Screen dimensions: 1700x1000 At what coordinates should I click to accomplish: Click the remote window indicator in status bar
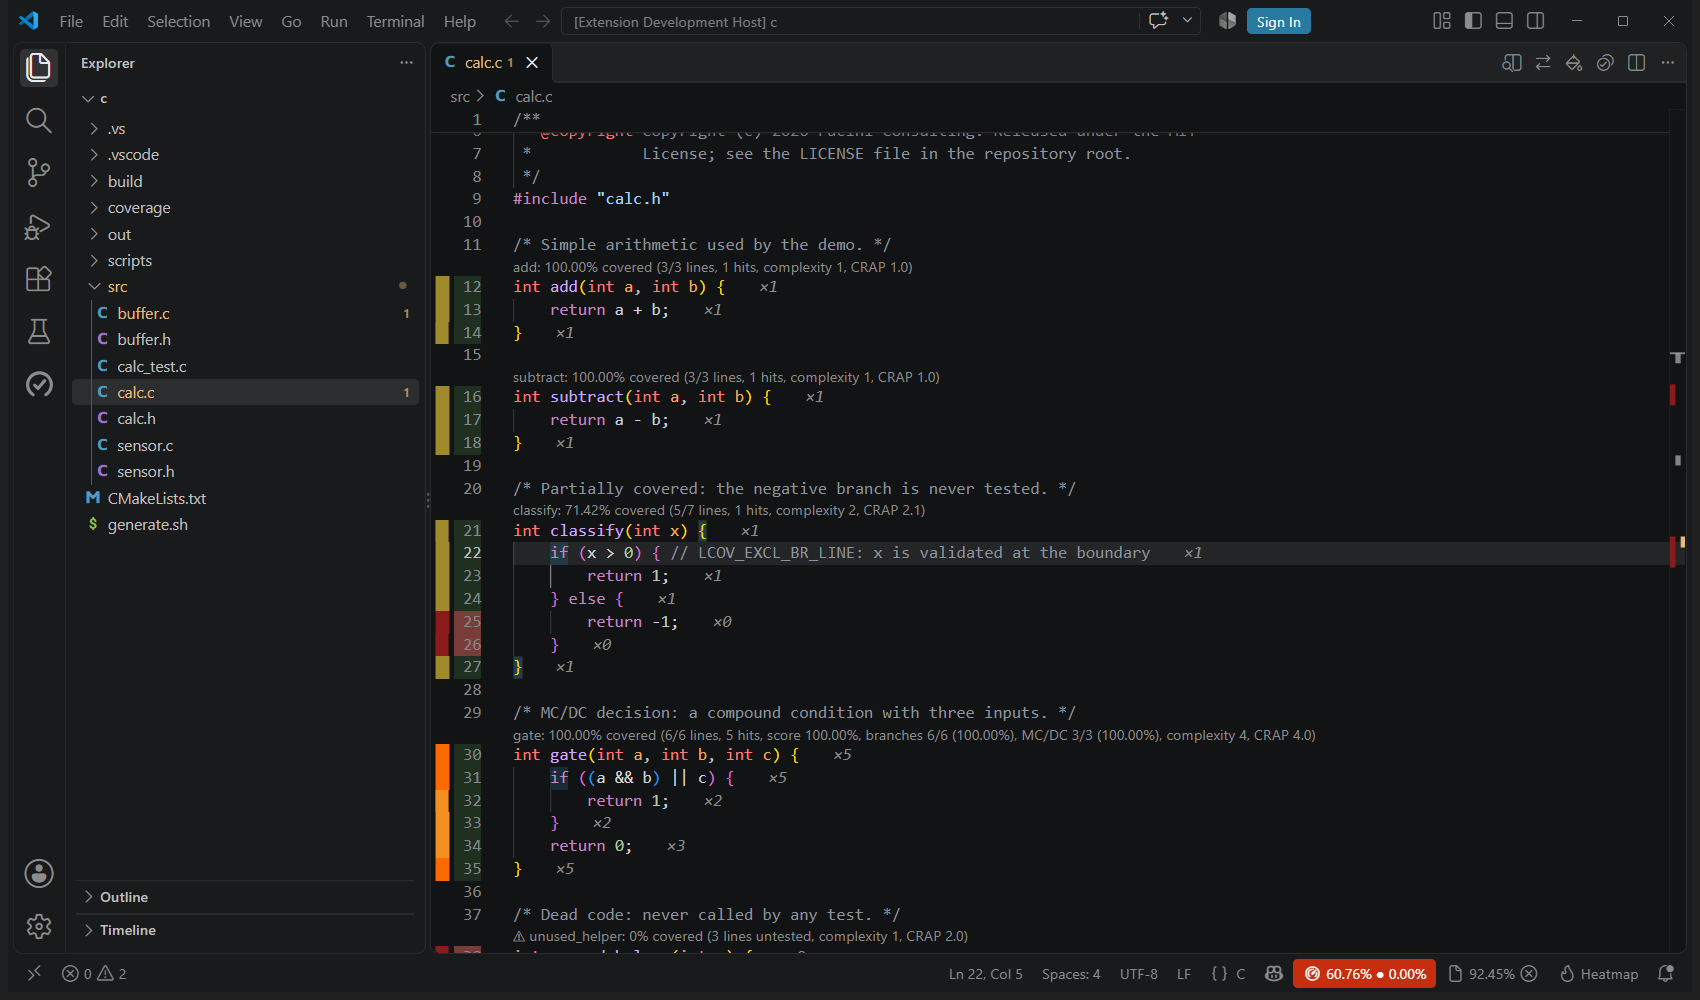click(34, 973)
